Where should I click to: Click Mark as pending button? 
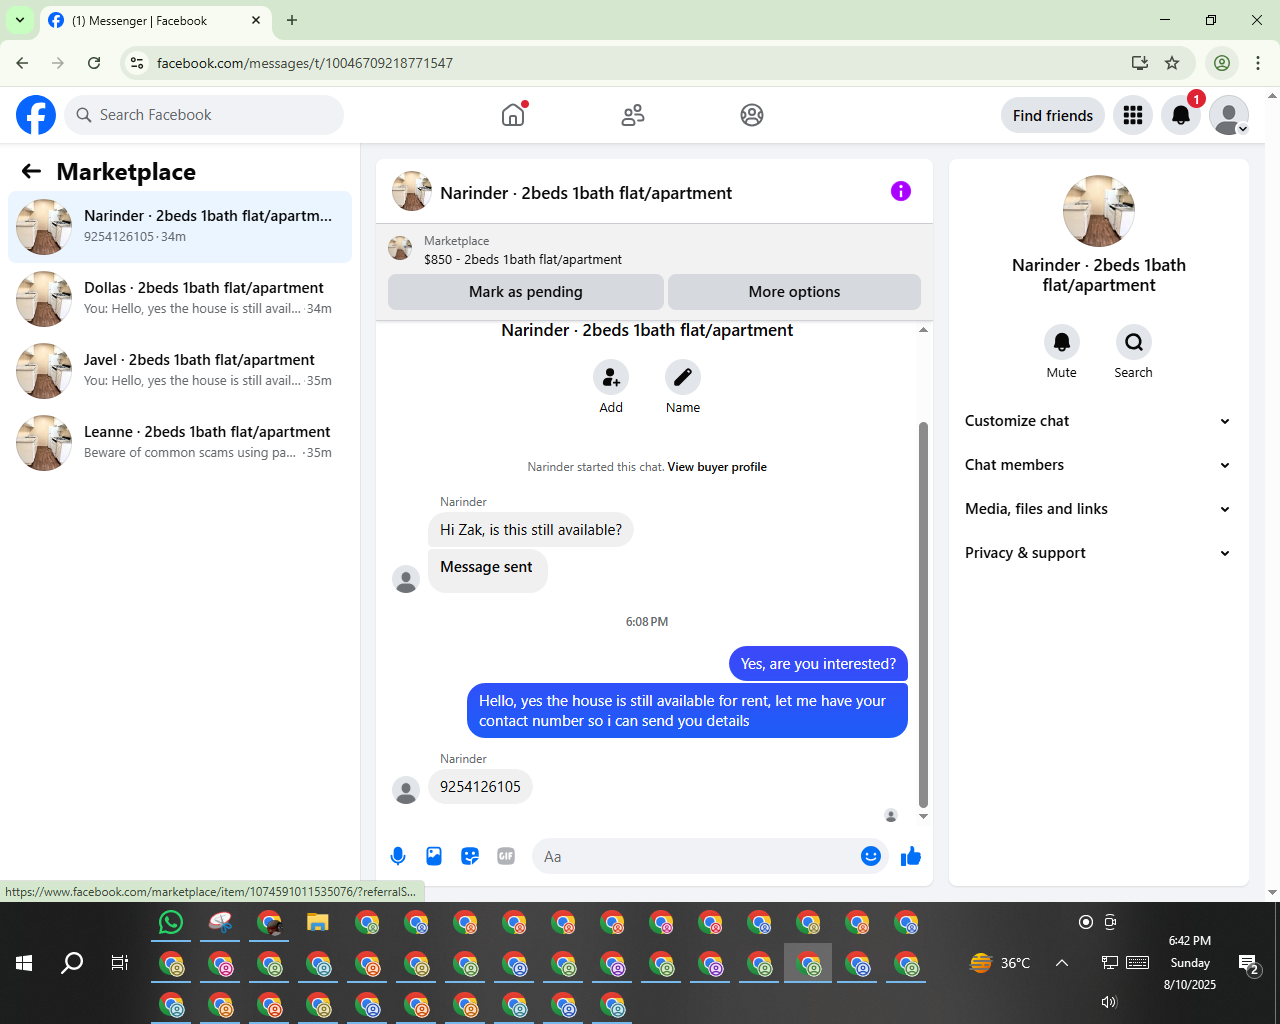tap(526, 292)
